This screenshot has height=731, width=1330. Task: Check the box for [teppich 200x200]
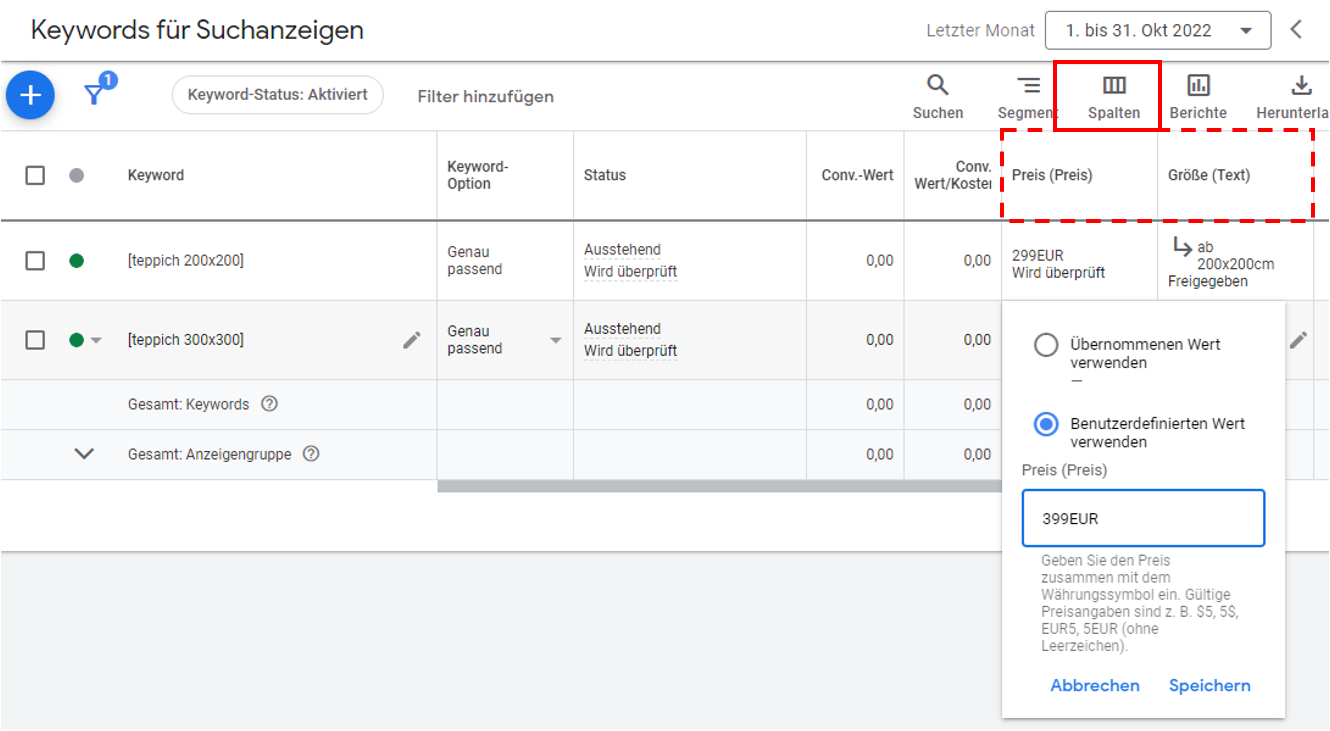[35, 261]
